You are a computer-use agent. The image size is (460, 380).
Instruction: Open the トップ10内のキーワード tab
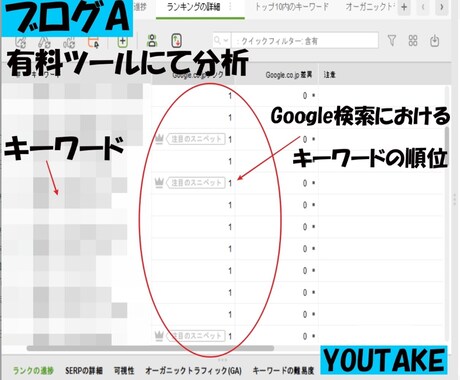coord(292,7)
